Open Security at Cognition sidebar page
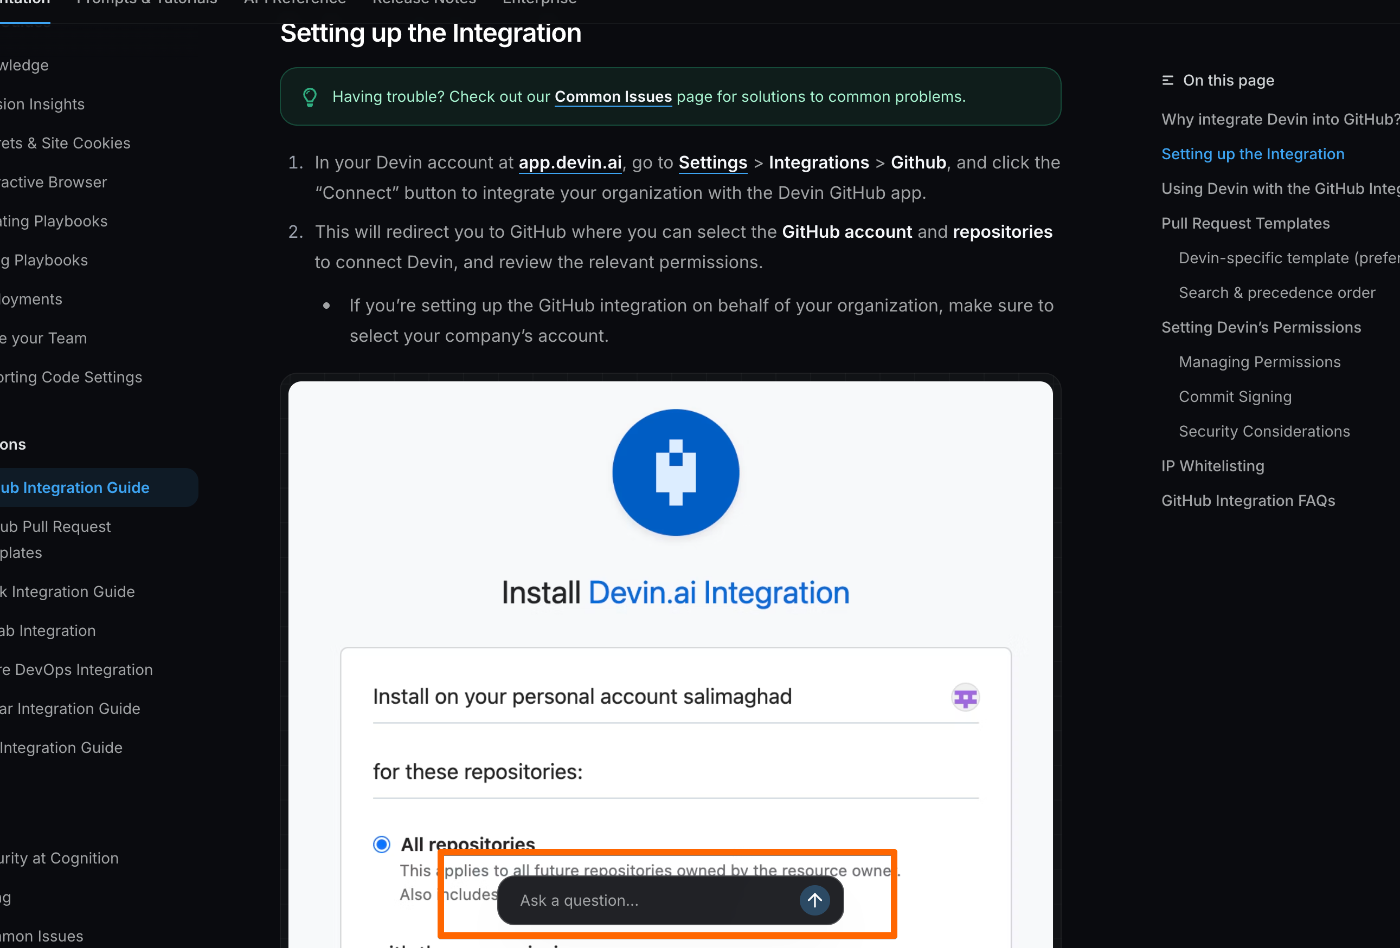 [59, 858]
